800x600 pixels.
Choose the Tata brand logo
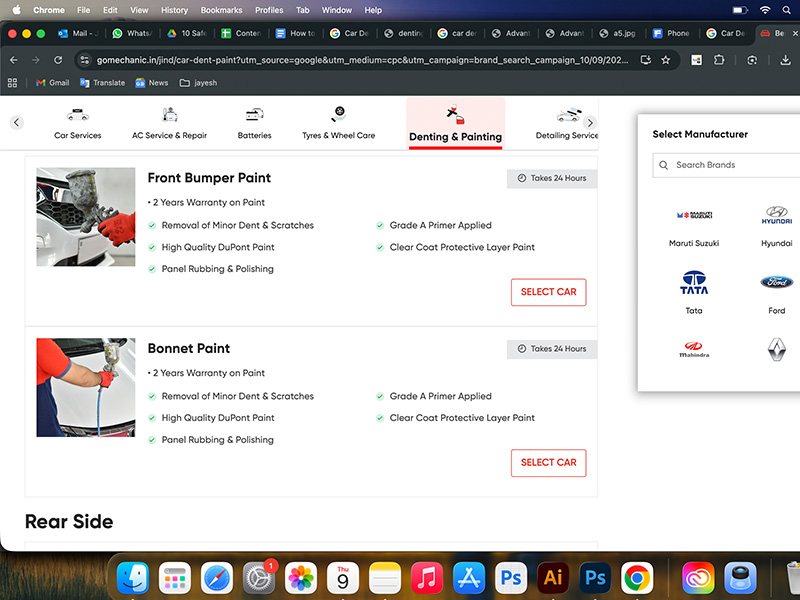[x=694, y=283]
